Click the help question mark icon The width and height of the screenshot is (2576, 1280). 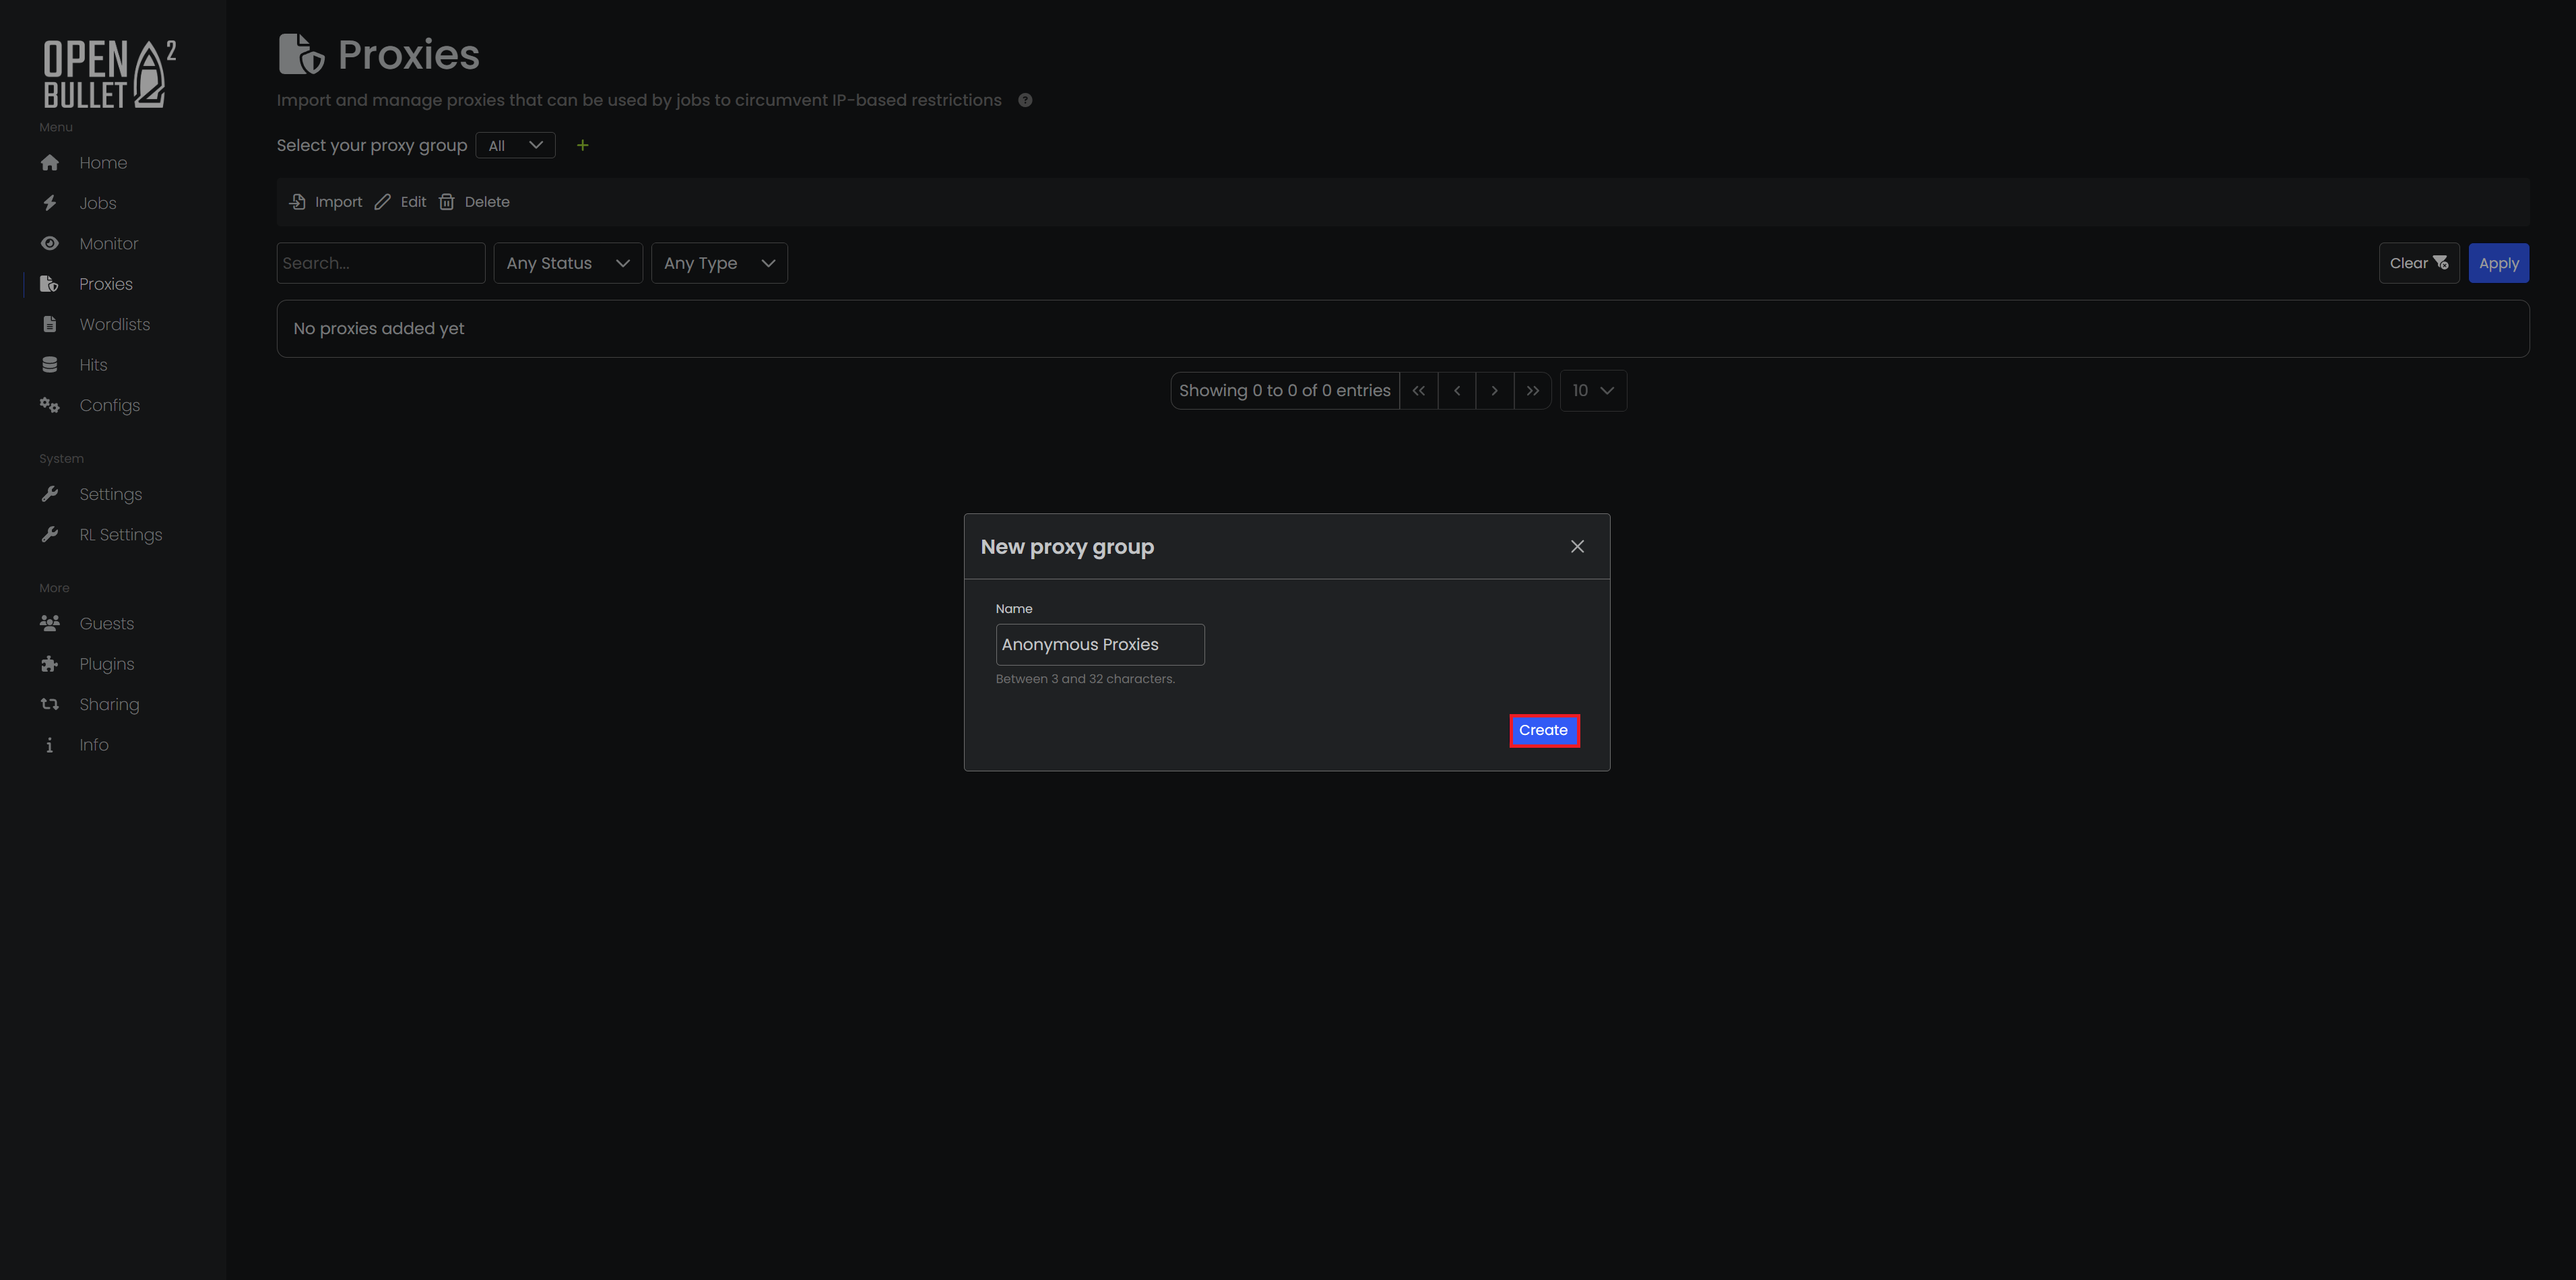1024,99
